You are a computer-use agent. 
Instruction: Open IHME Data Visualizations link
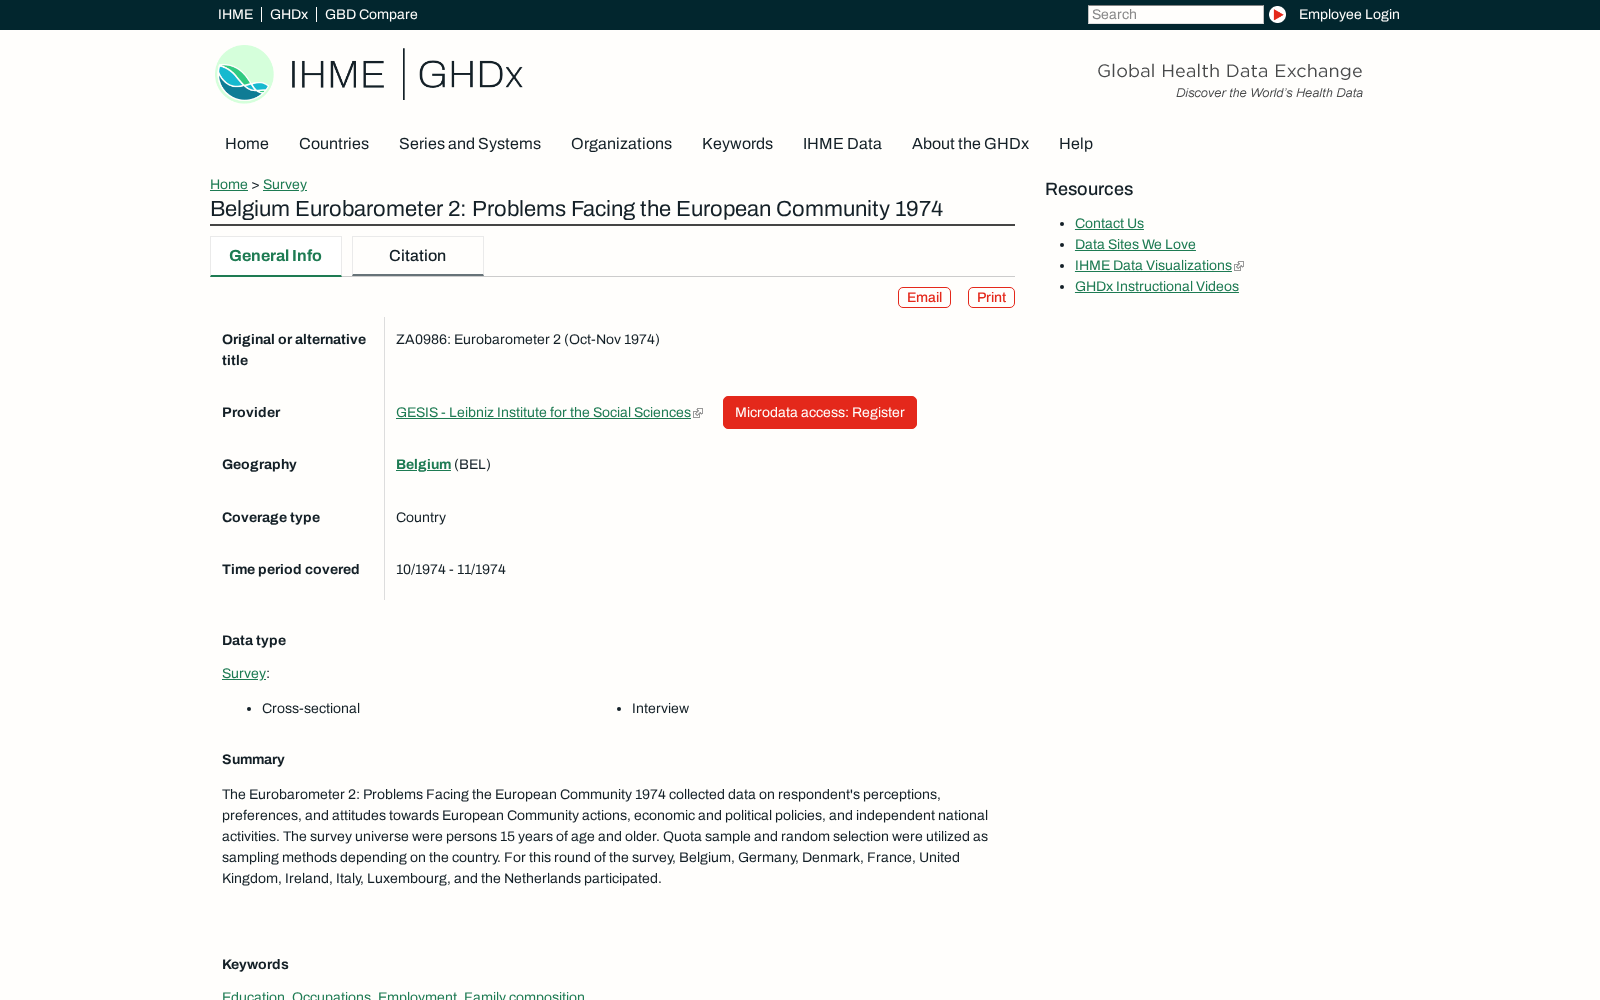tap(1153, 266)
